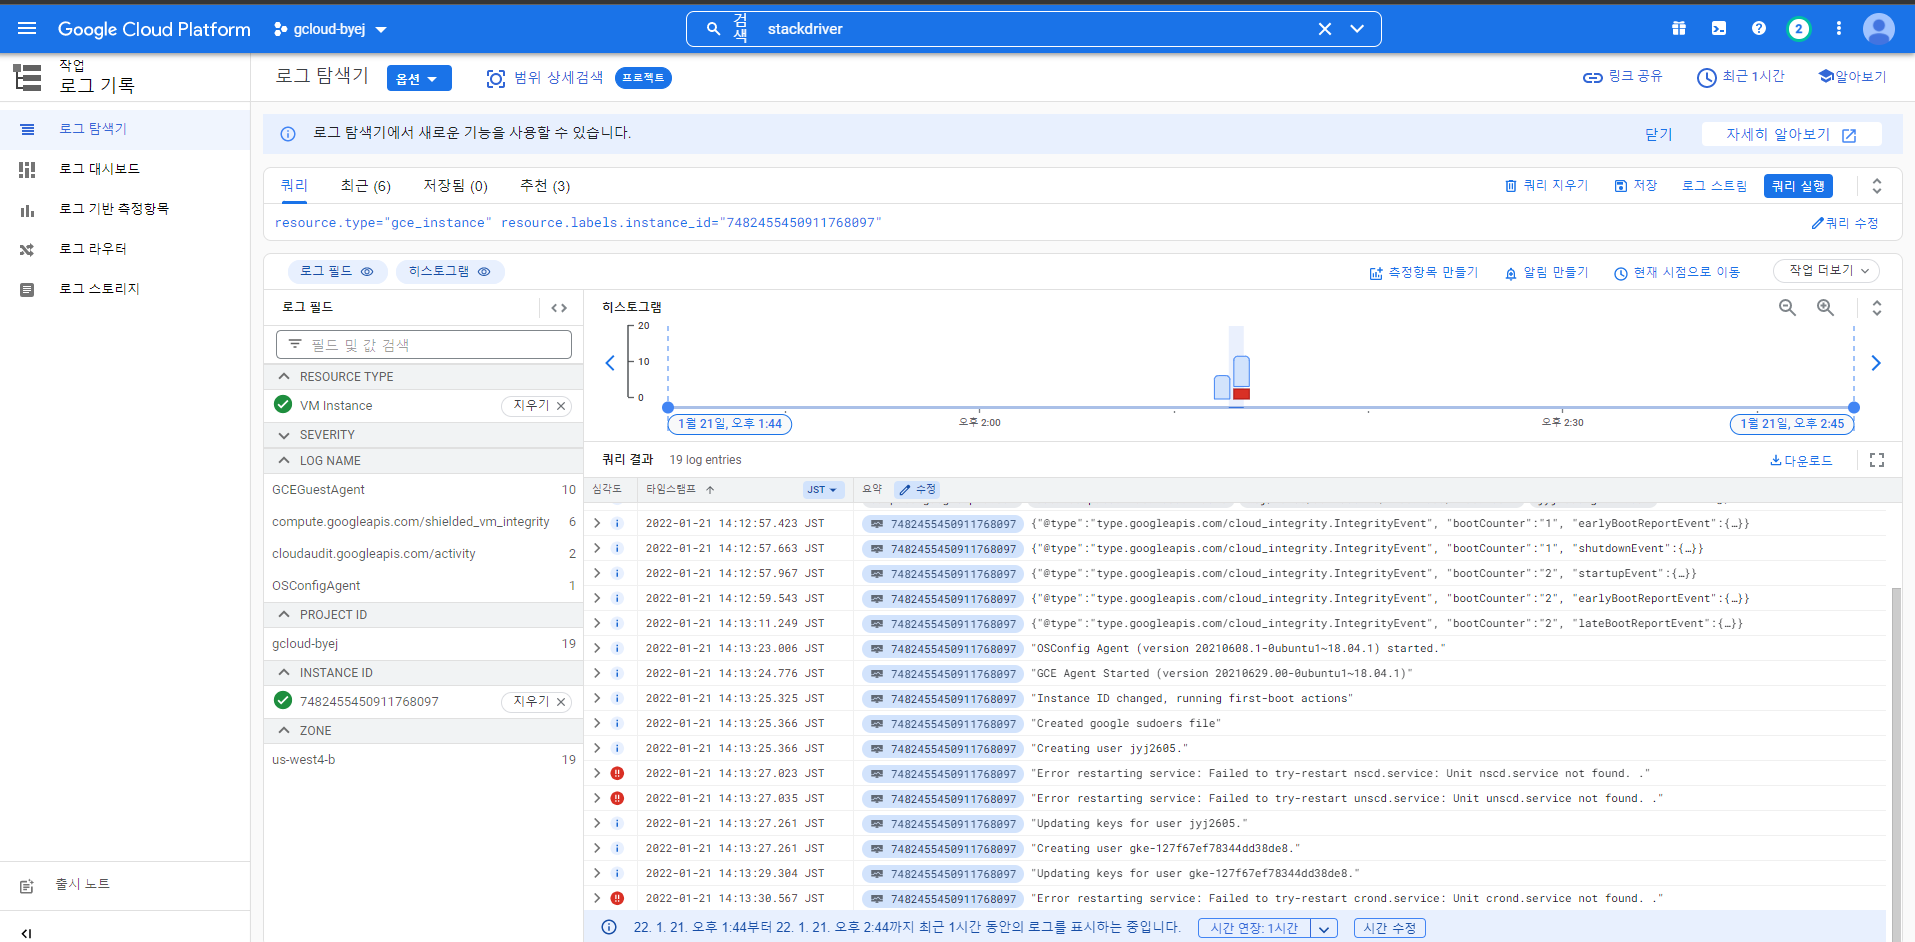Switch to the 쿼리 tab
The image size is (1915, 942).
[294, 185]
